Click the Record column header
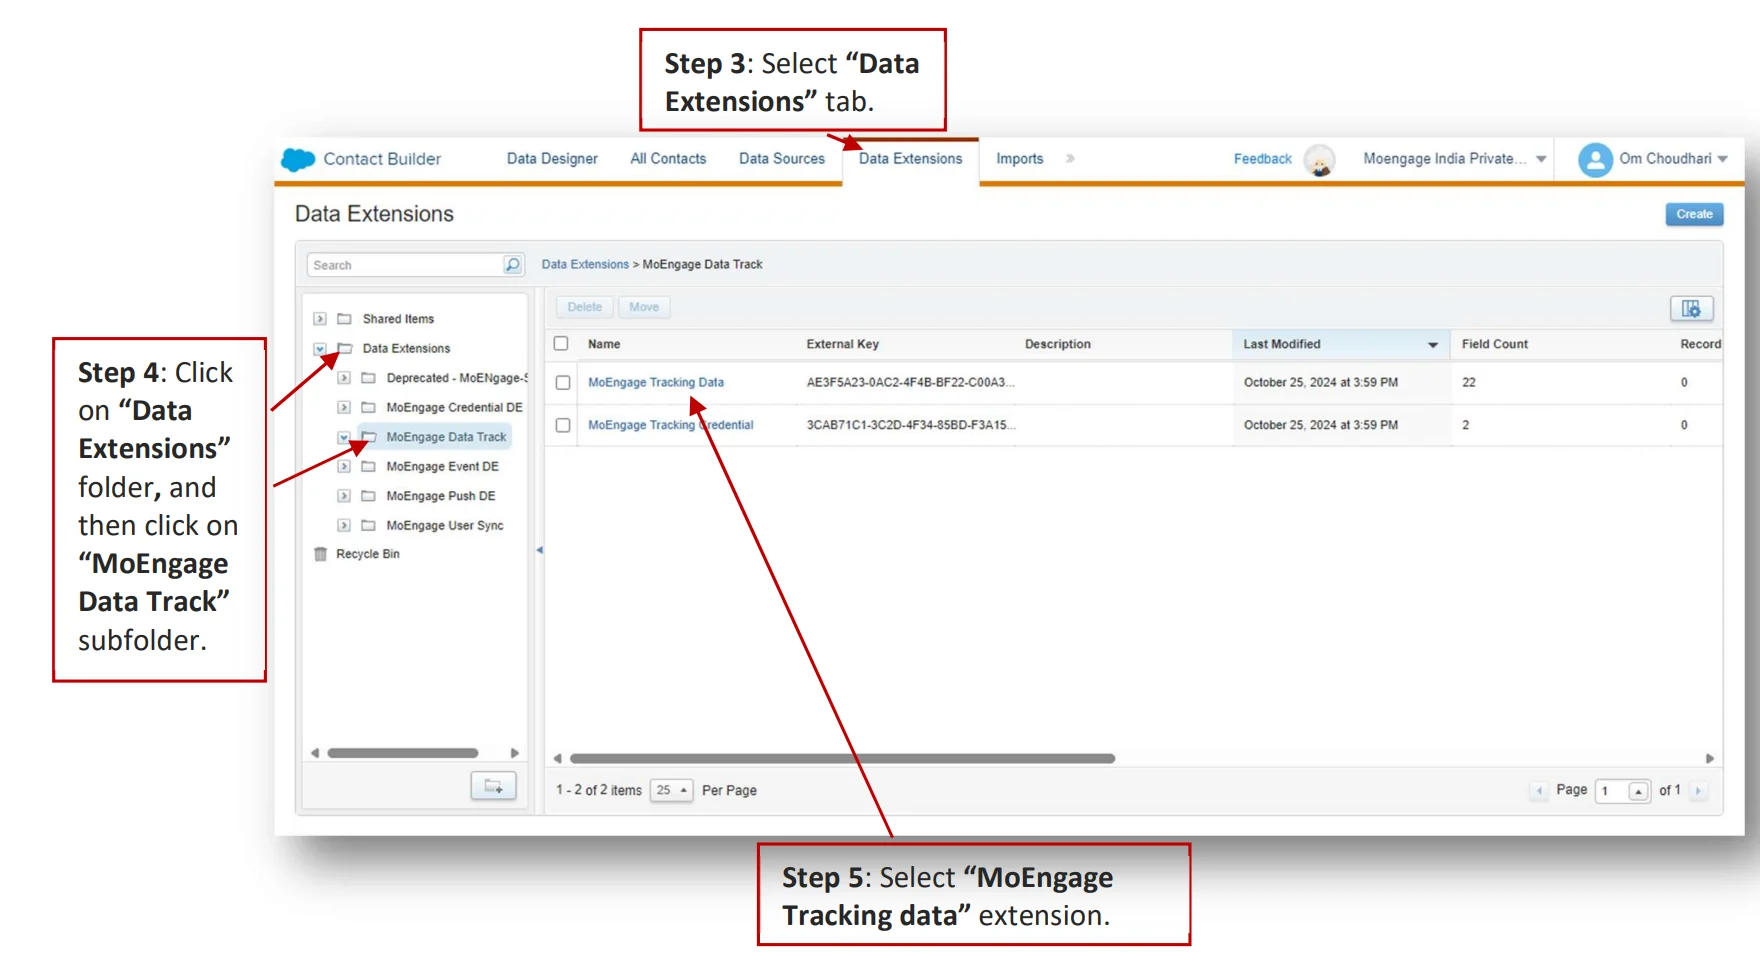 click(x=1700, y=344)
